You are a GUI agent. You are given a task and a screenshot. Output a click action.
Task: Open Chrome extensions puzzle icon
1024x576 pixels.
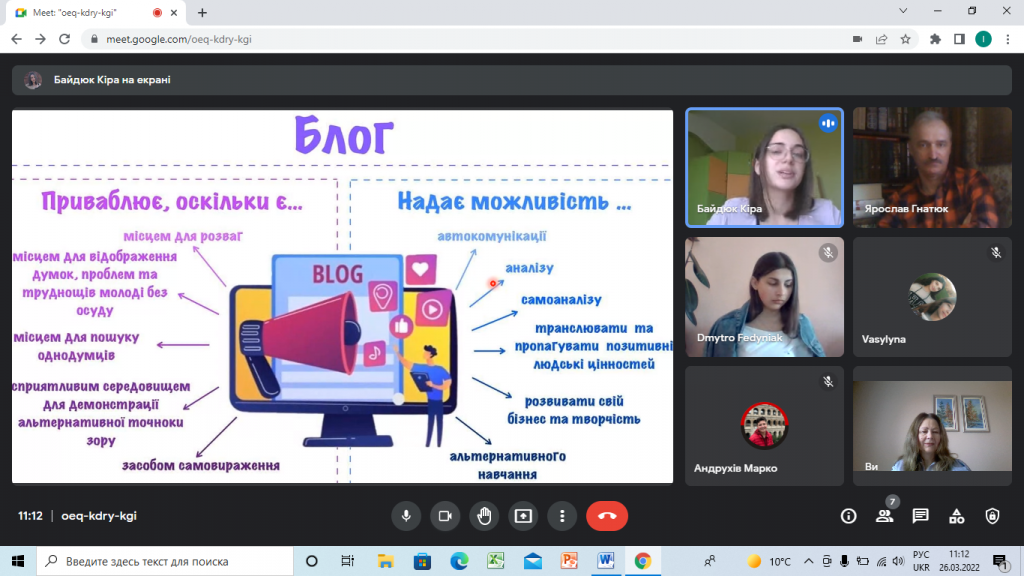pos(935,39)
